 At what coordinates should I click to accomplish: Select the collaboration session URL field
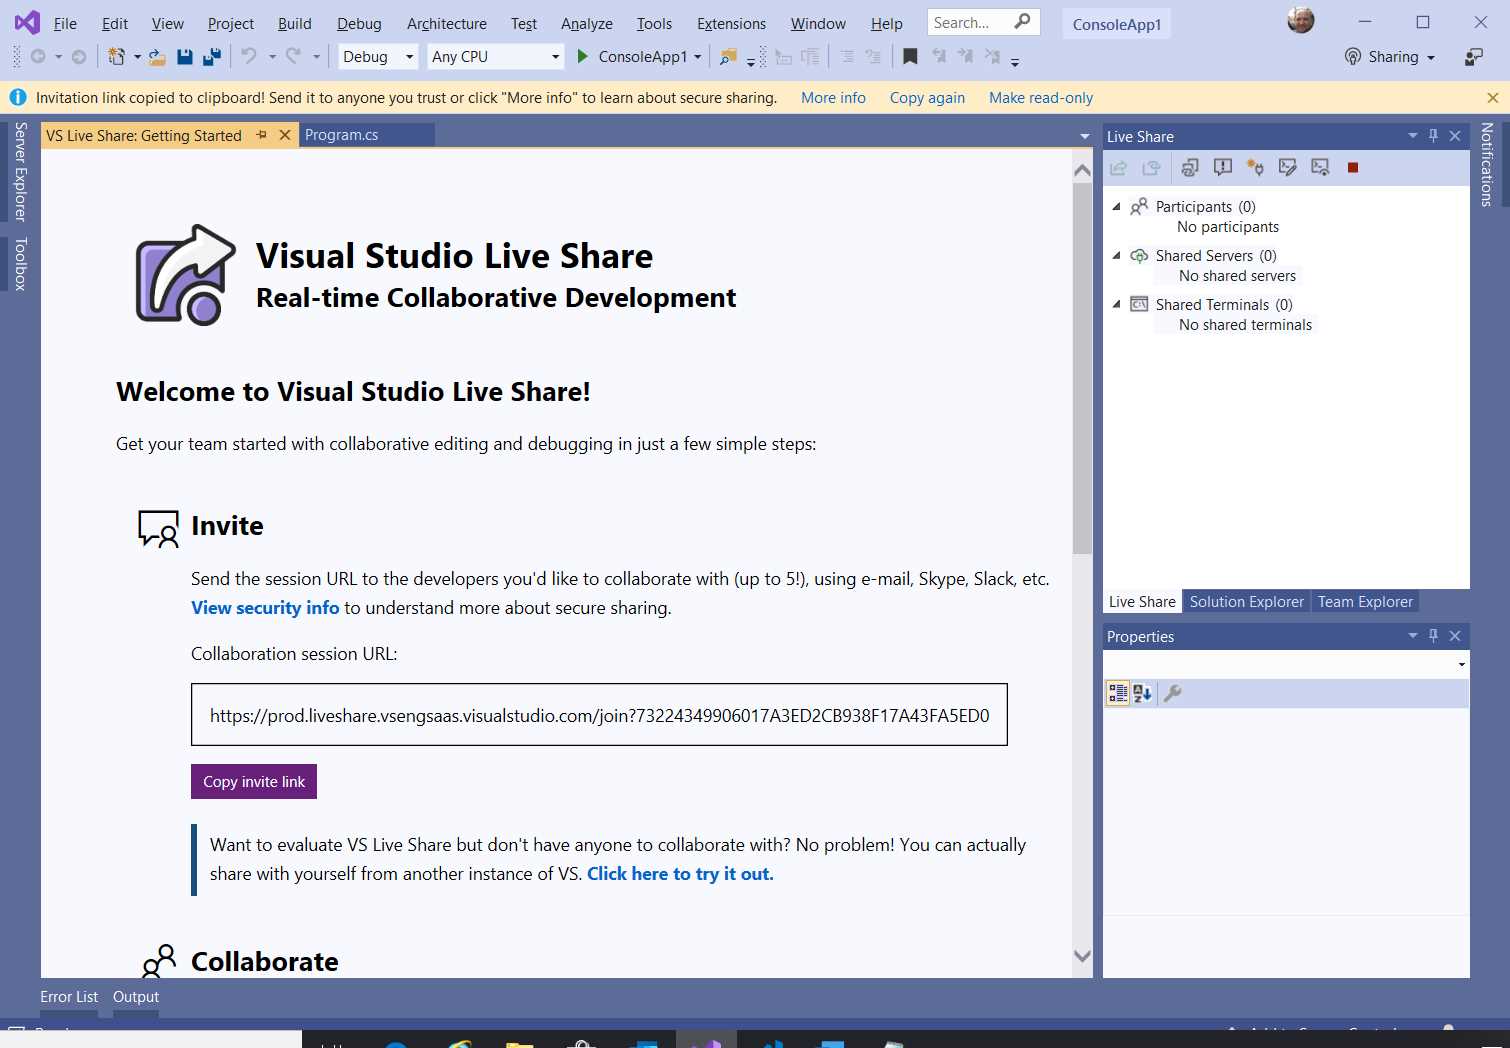tap(599, 714)
